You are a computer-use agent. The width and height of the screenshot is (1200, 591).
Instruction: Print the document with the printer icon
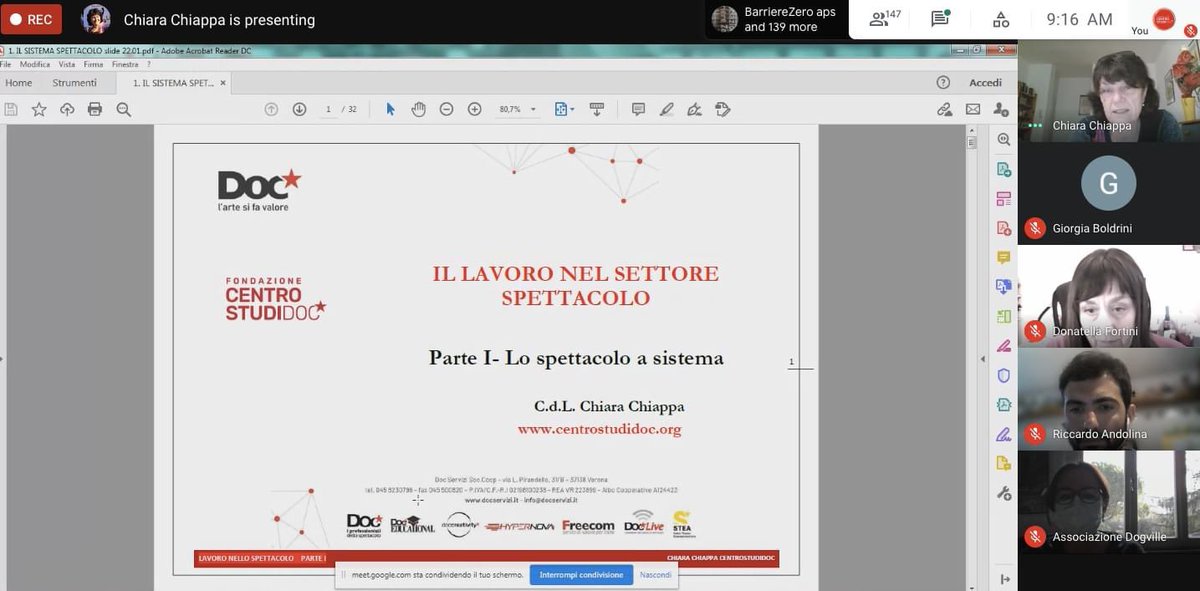pos(95,109)
